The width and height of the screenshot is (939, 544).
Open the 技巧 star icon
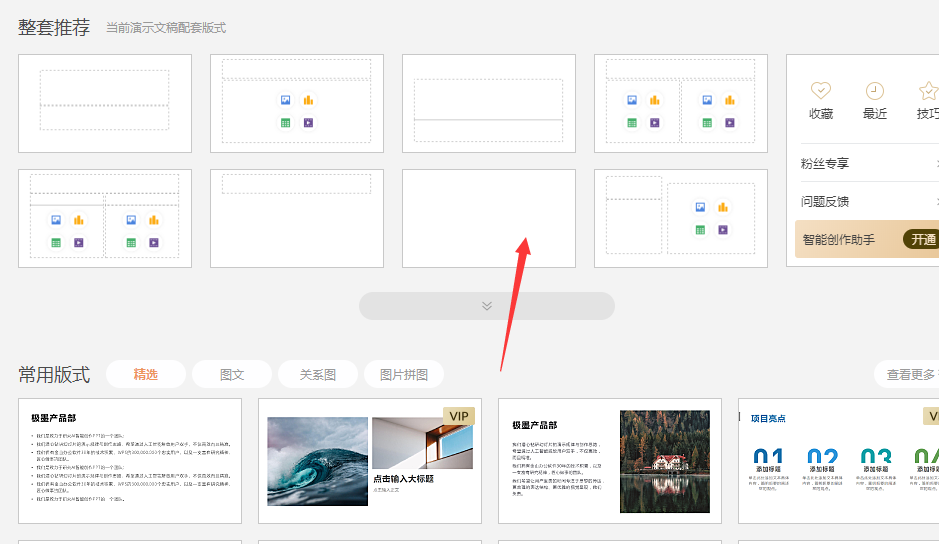[x=928, y=90]
